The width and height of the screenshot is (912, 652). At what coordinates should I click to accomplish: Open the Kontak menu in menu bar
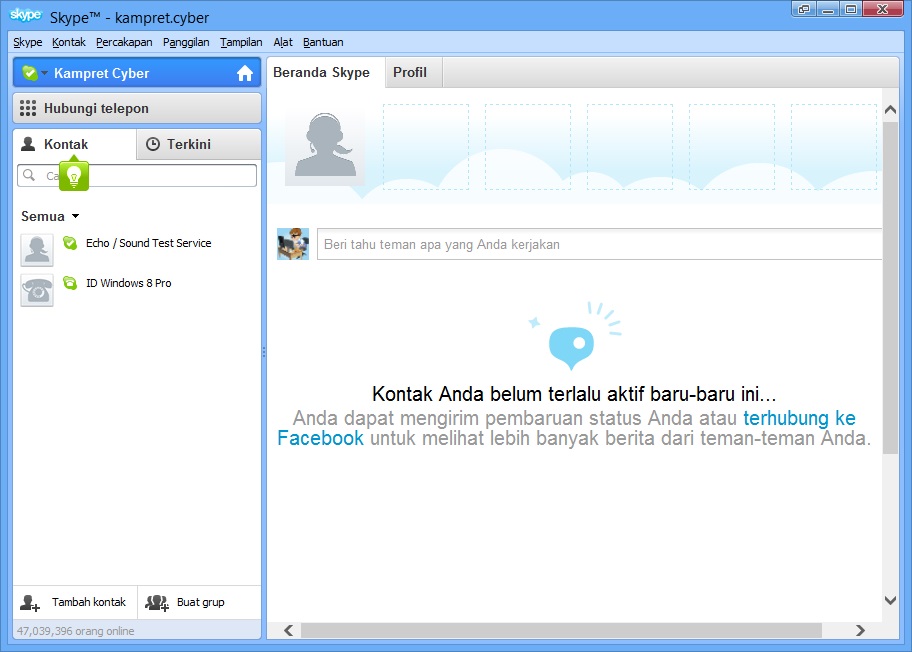pyautogui.click(x=69, y=42)
